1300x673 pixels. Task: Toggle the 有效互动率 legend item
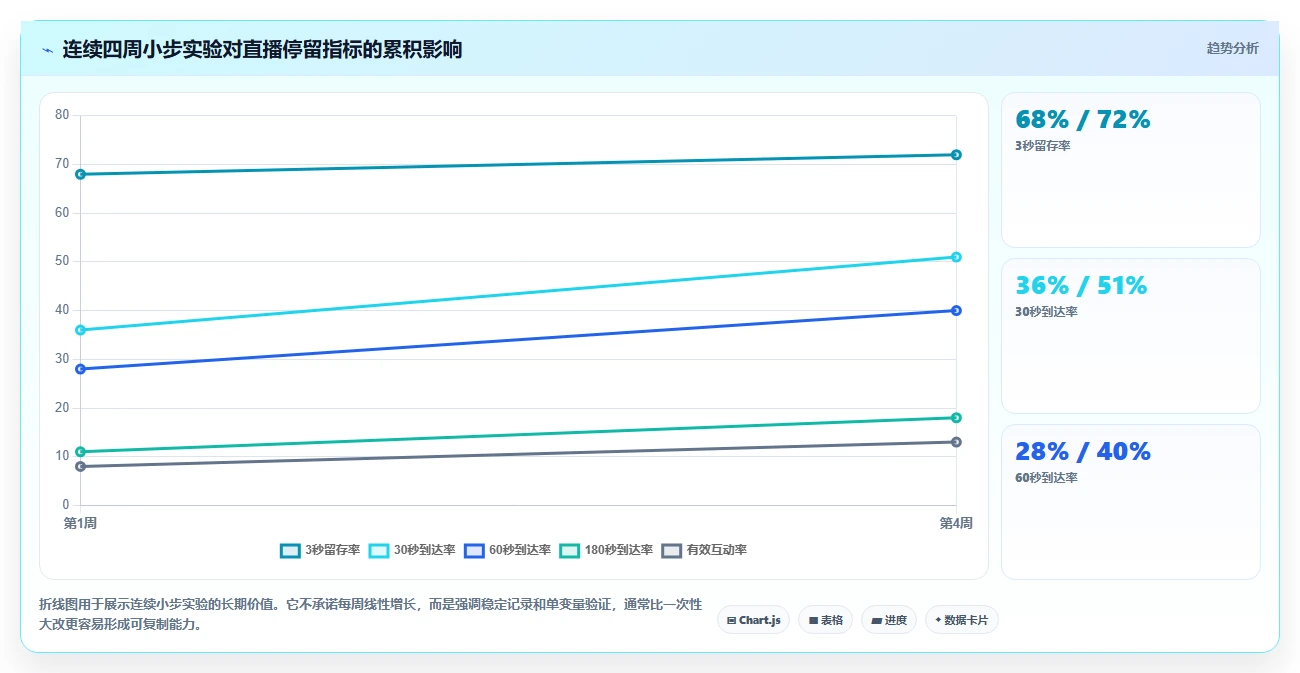point(705,550)
